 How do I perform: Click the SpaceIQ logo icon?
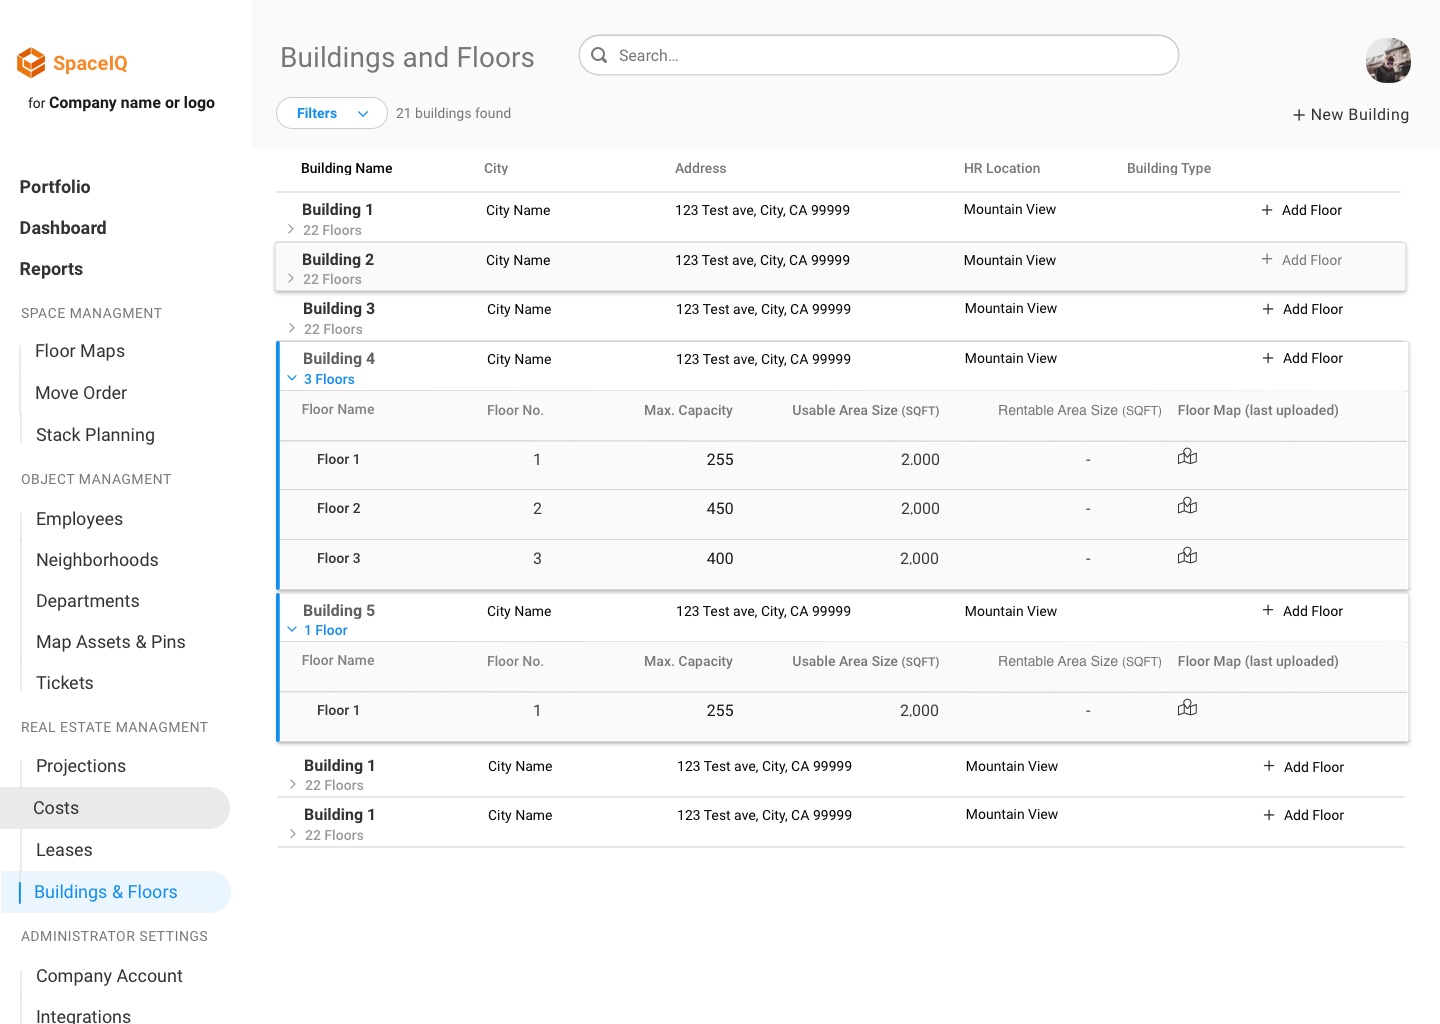click(x=32, y=63)
